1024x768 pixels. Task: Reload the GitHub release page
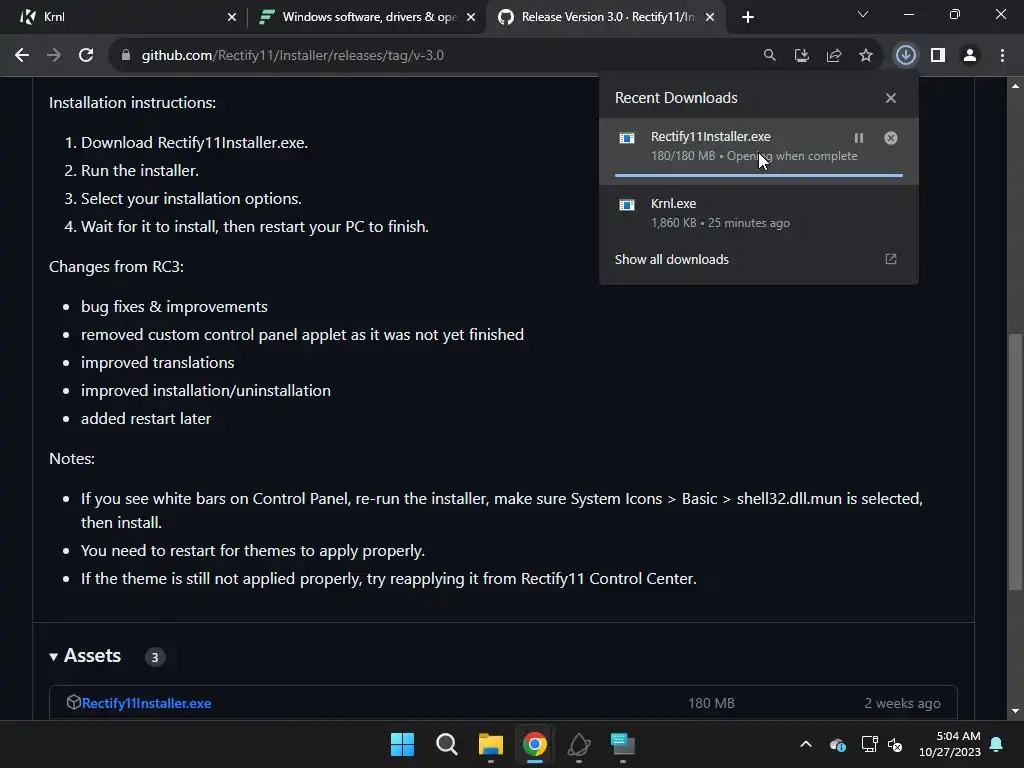(86, 56)
